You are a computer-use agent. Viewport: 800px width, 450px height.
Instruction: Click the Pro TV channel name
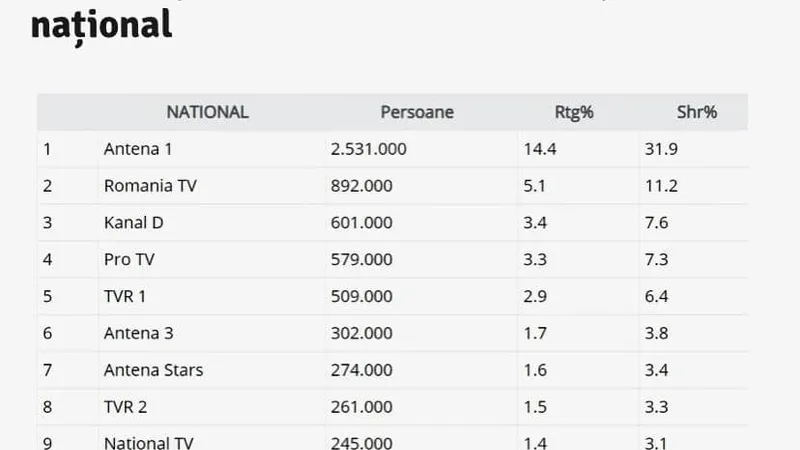[x=129, y=259]
